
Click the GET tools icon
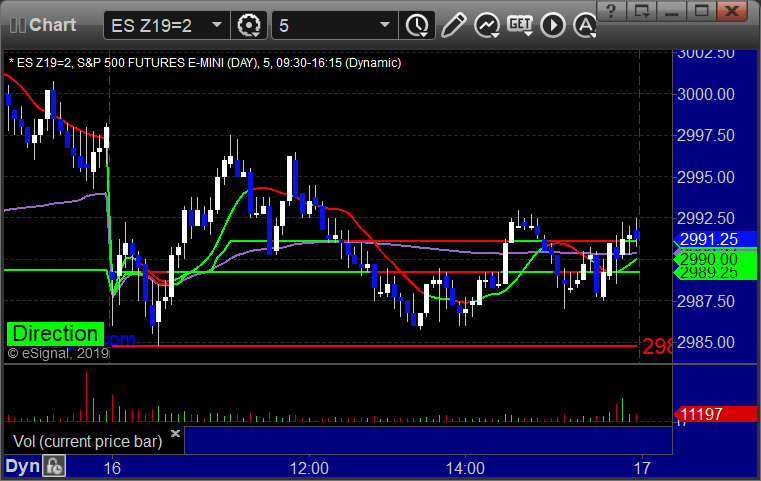click(x=520, y=25)
